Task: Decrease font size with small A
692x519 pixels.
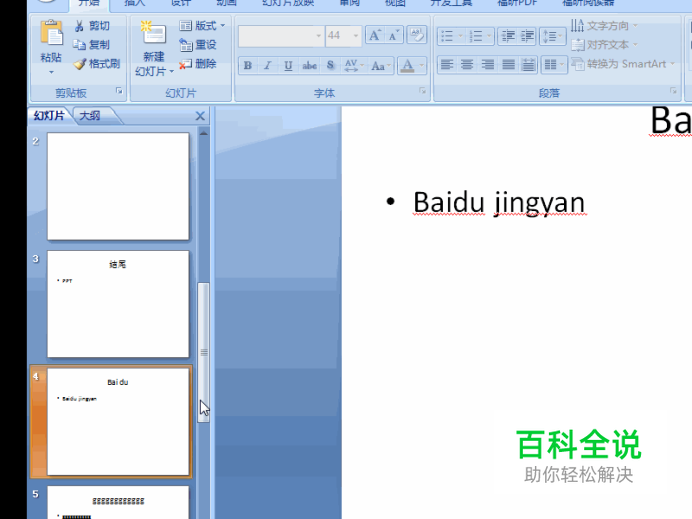Action: pos(393,36)
